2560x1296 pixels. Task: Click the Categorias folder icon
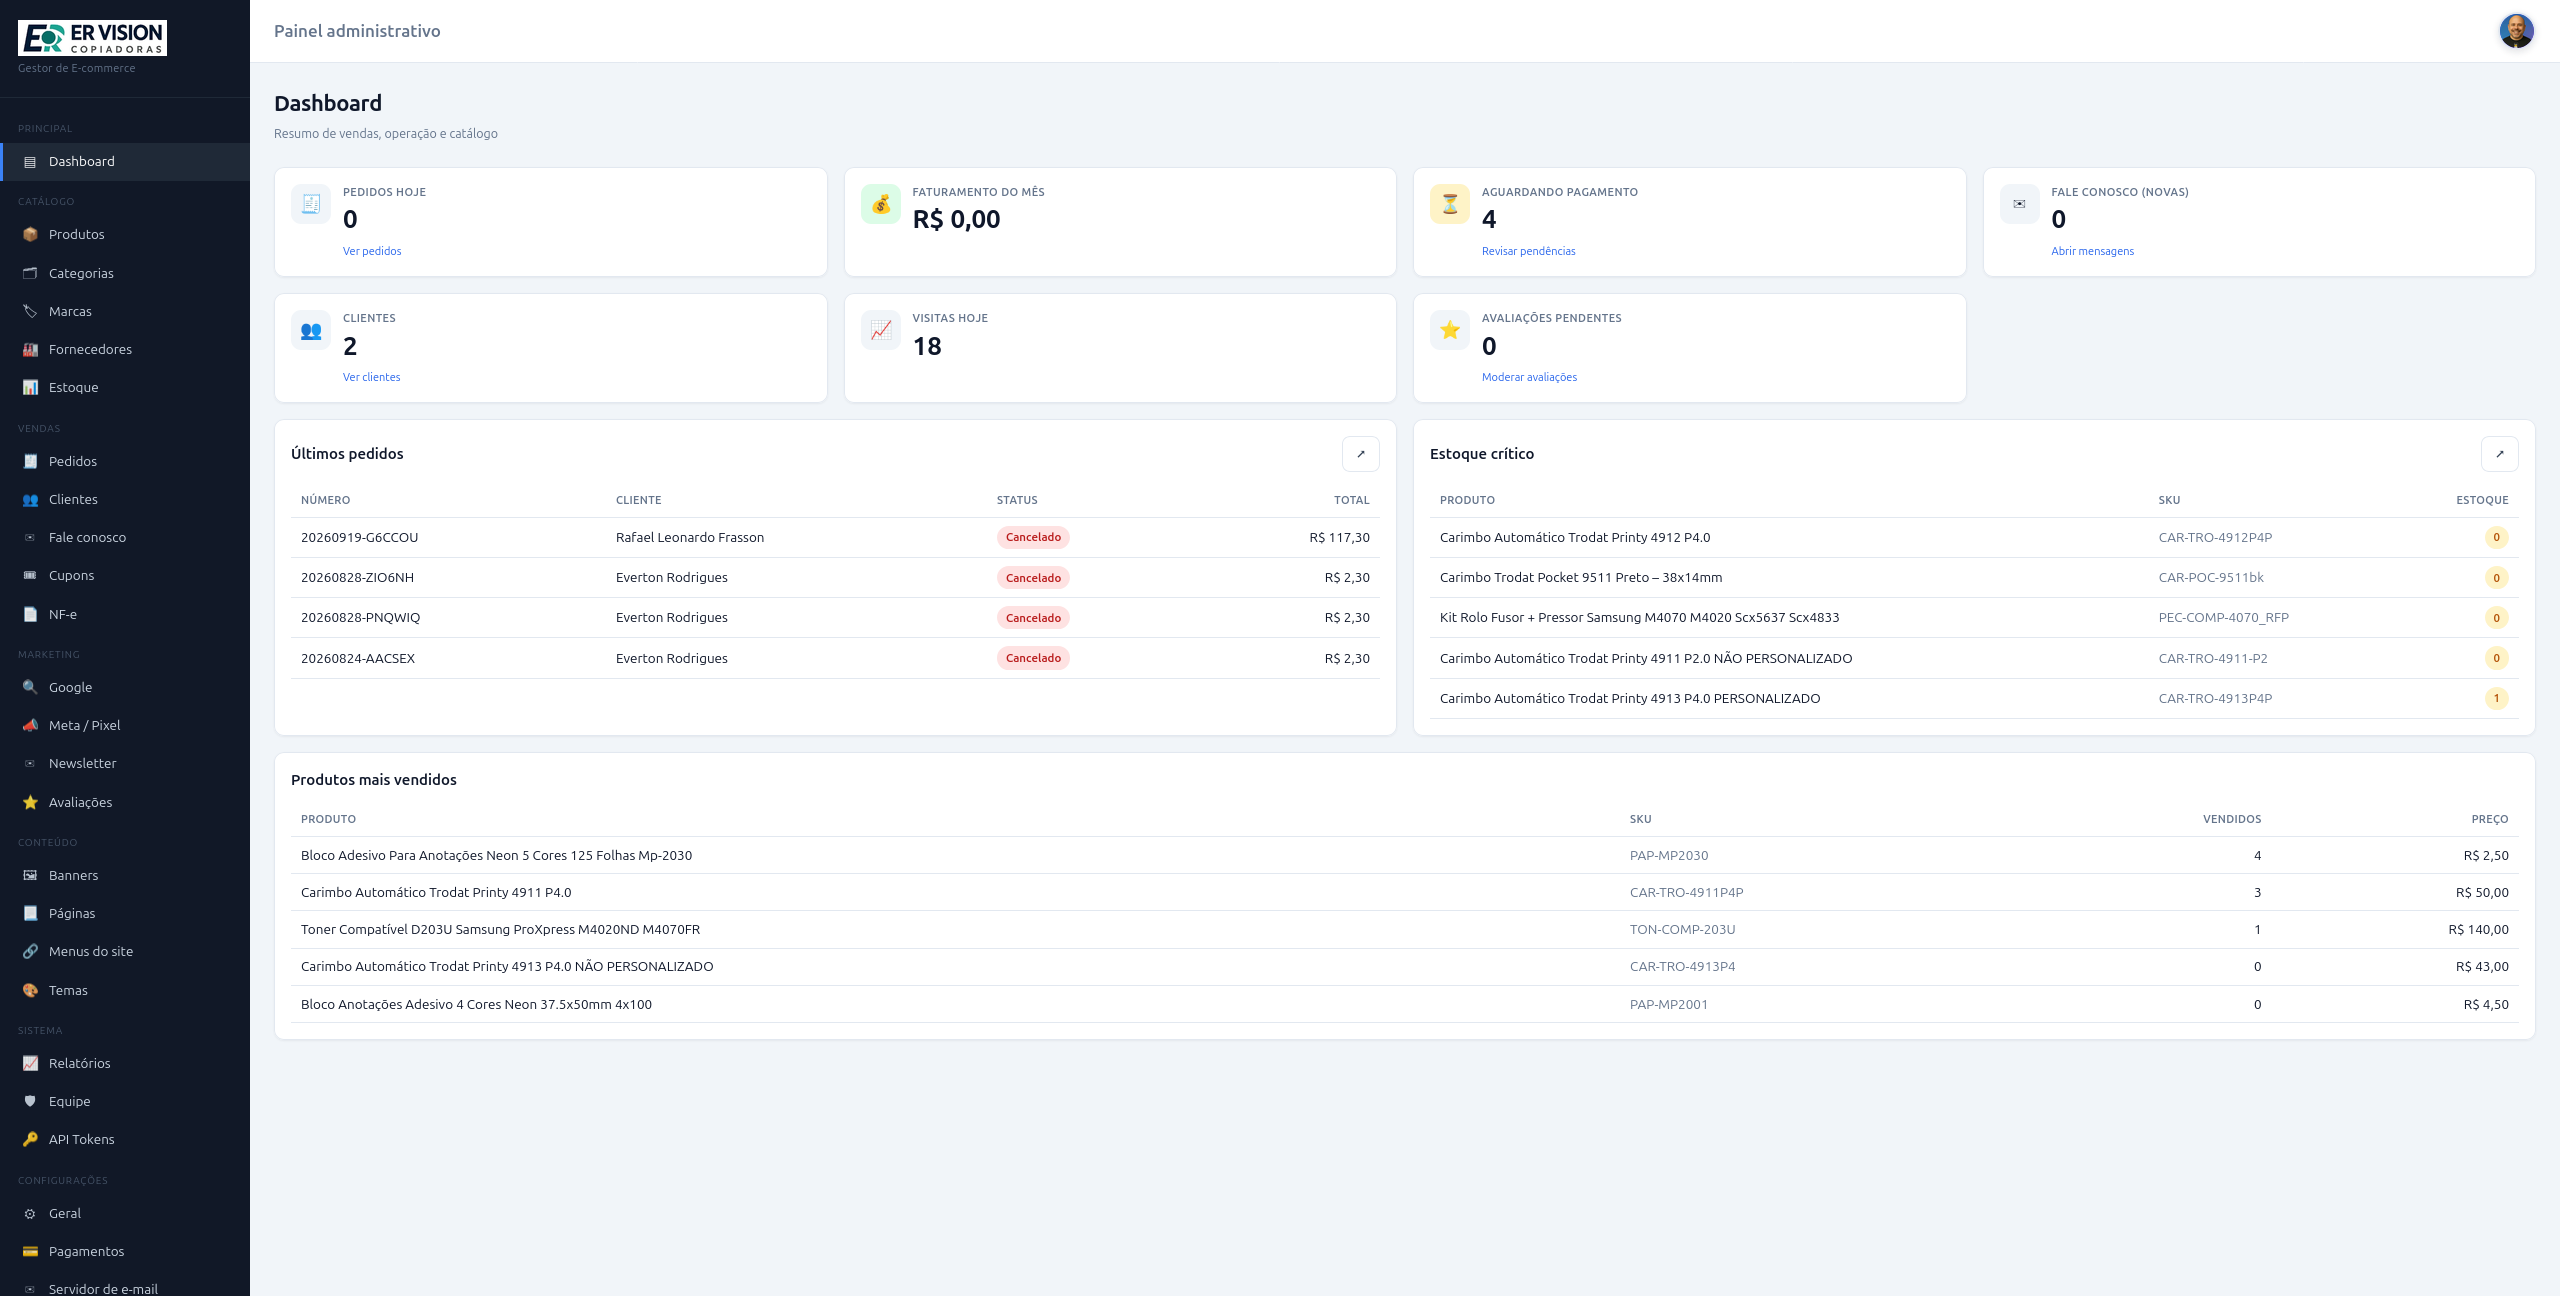tap(30, 273)
